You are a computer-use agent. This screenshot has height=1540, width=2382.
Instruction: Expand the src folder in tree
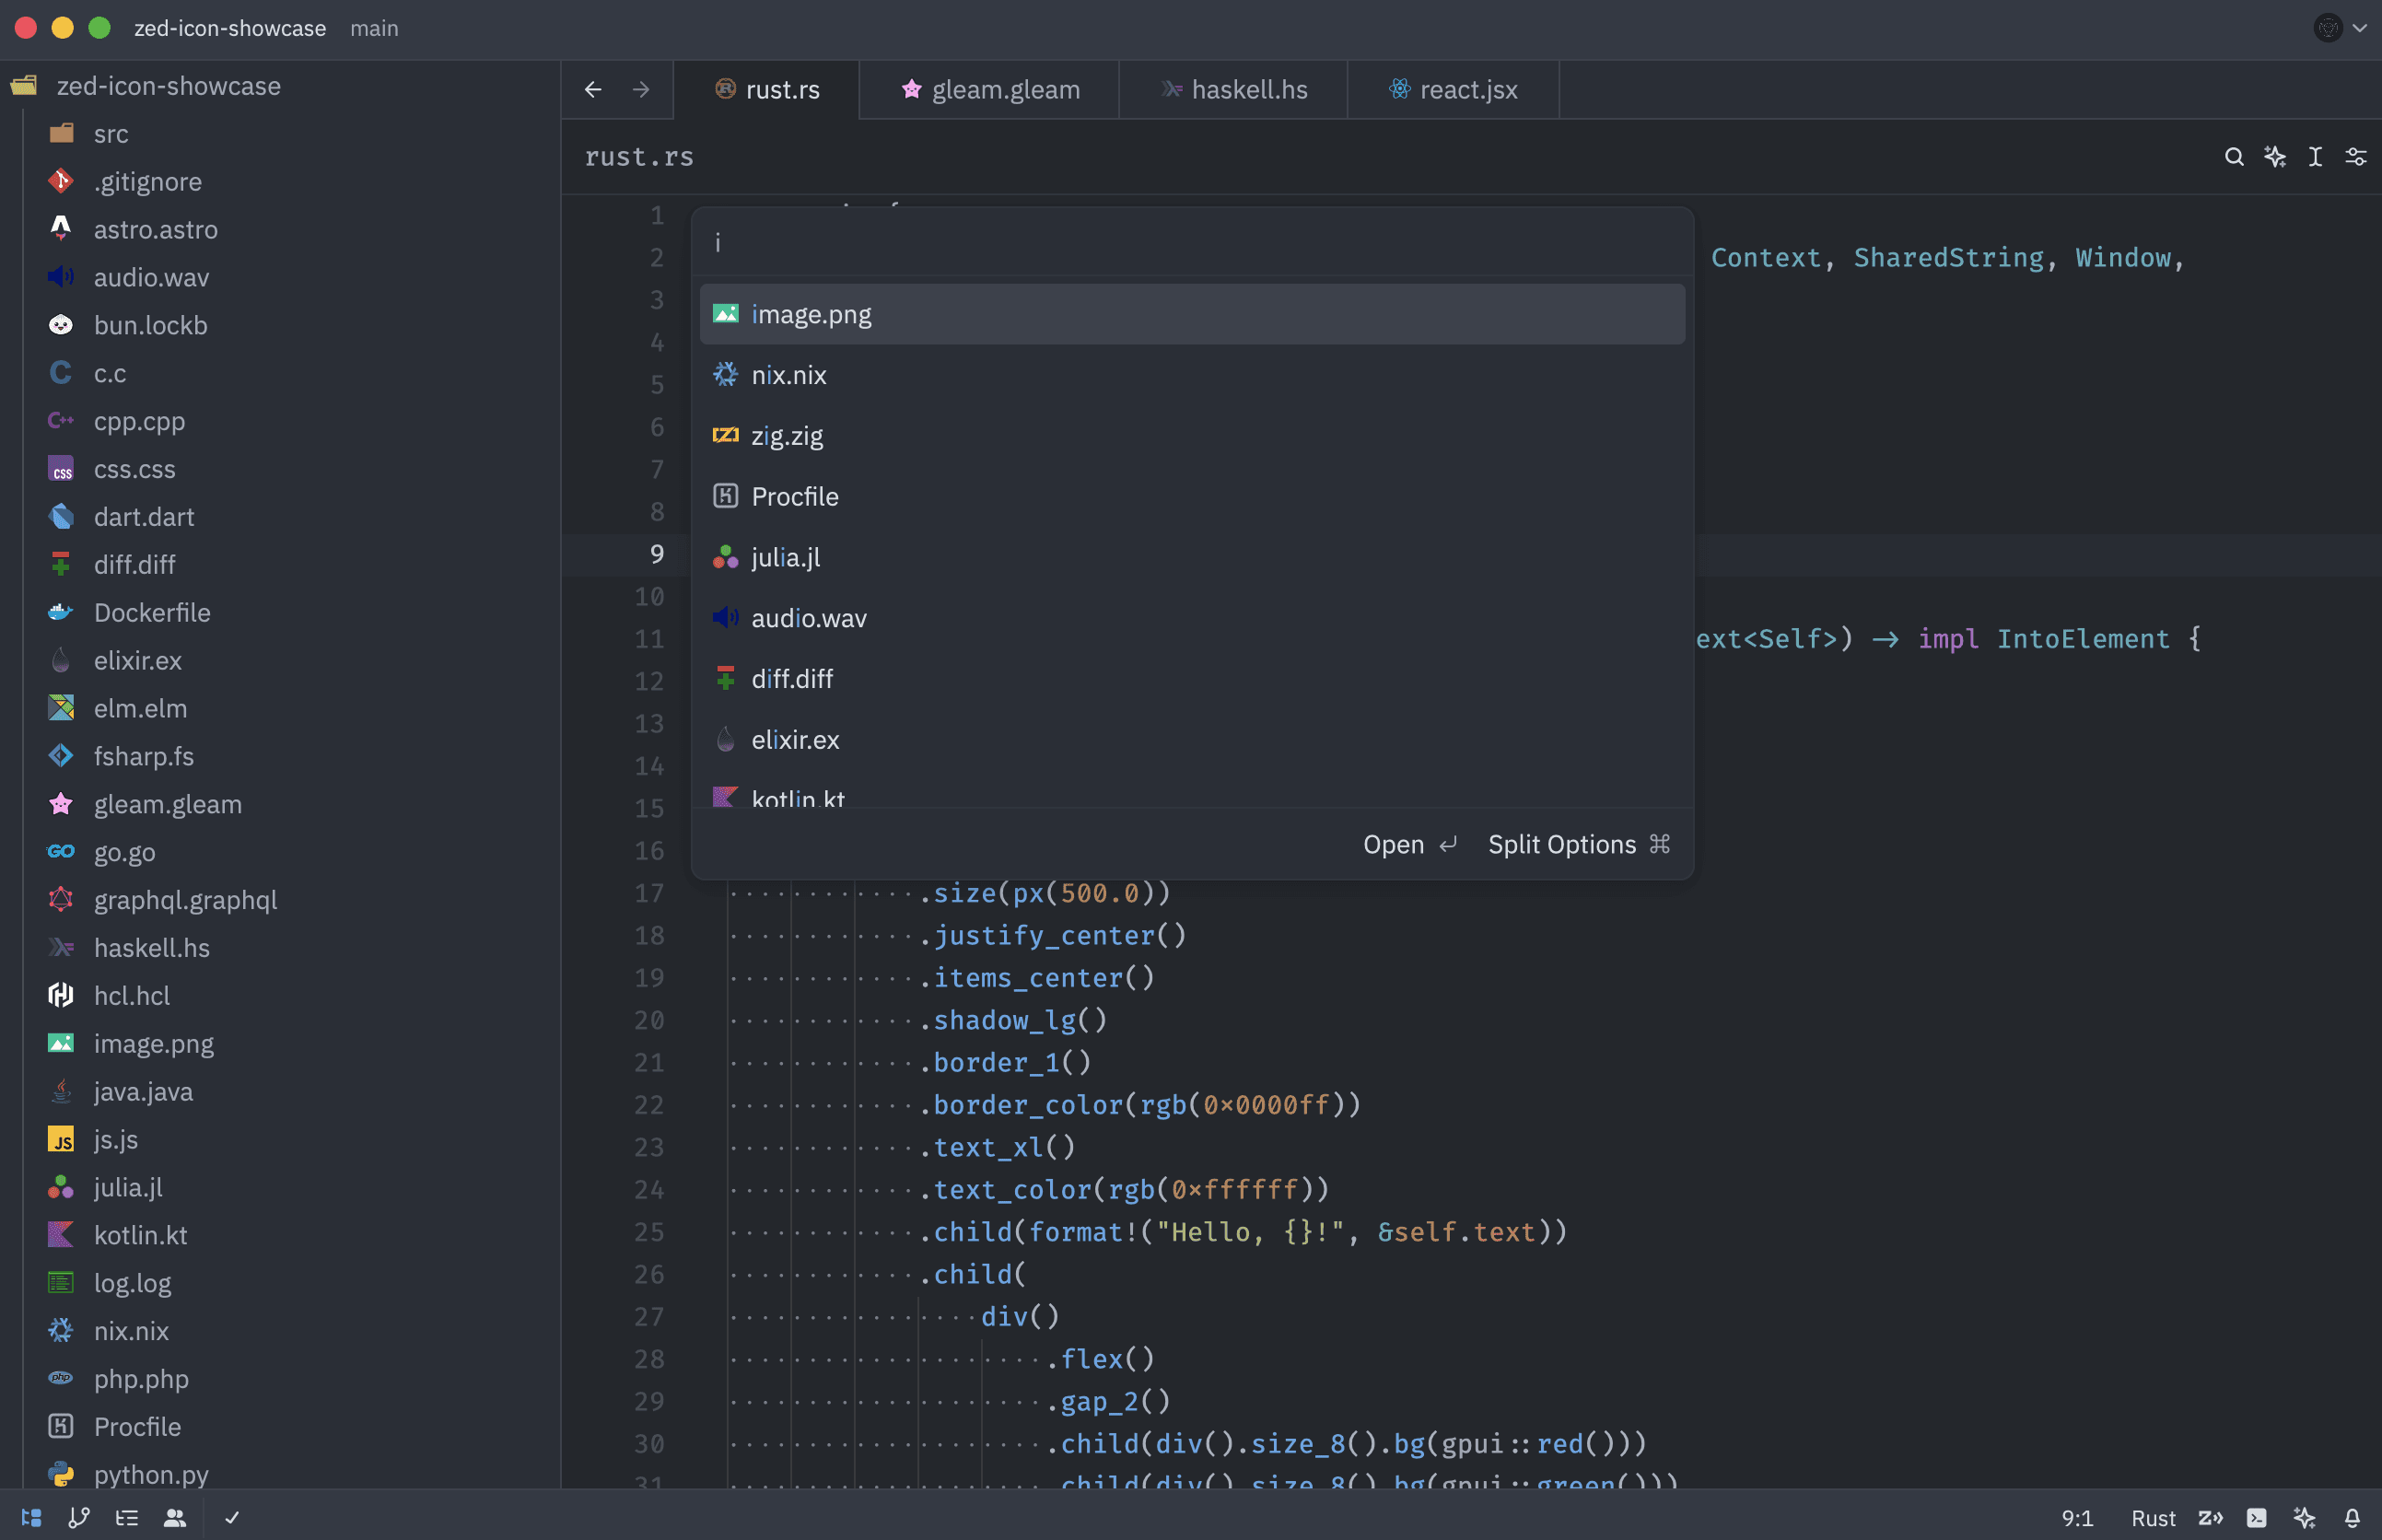pos(110,134)
